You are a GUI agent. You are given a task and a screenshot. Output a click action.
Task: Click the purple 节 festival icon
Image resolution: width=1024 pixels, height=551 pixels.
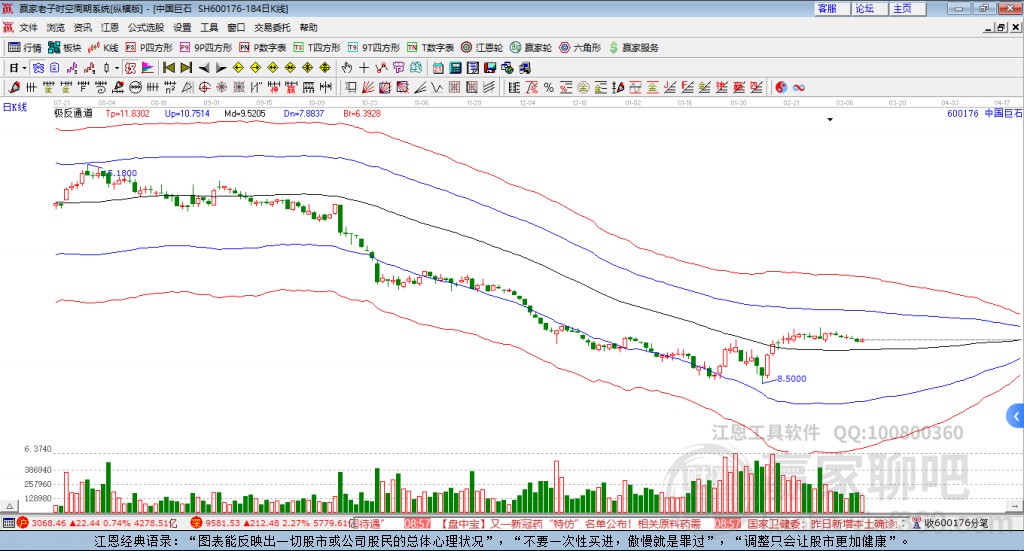click(x=398, y=68)
